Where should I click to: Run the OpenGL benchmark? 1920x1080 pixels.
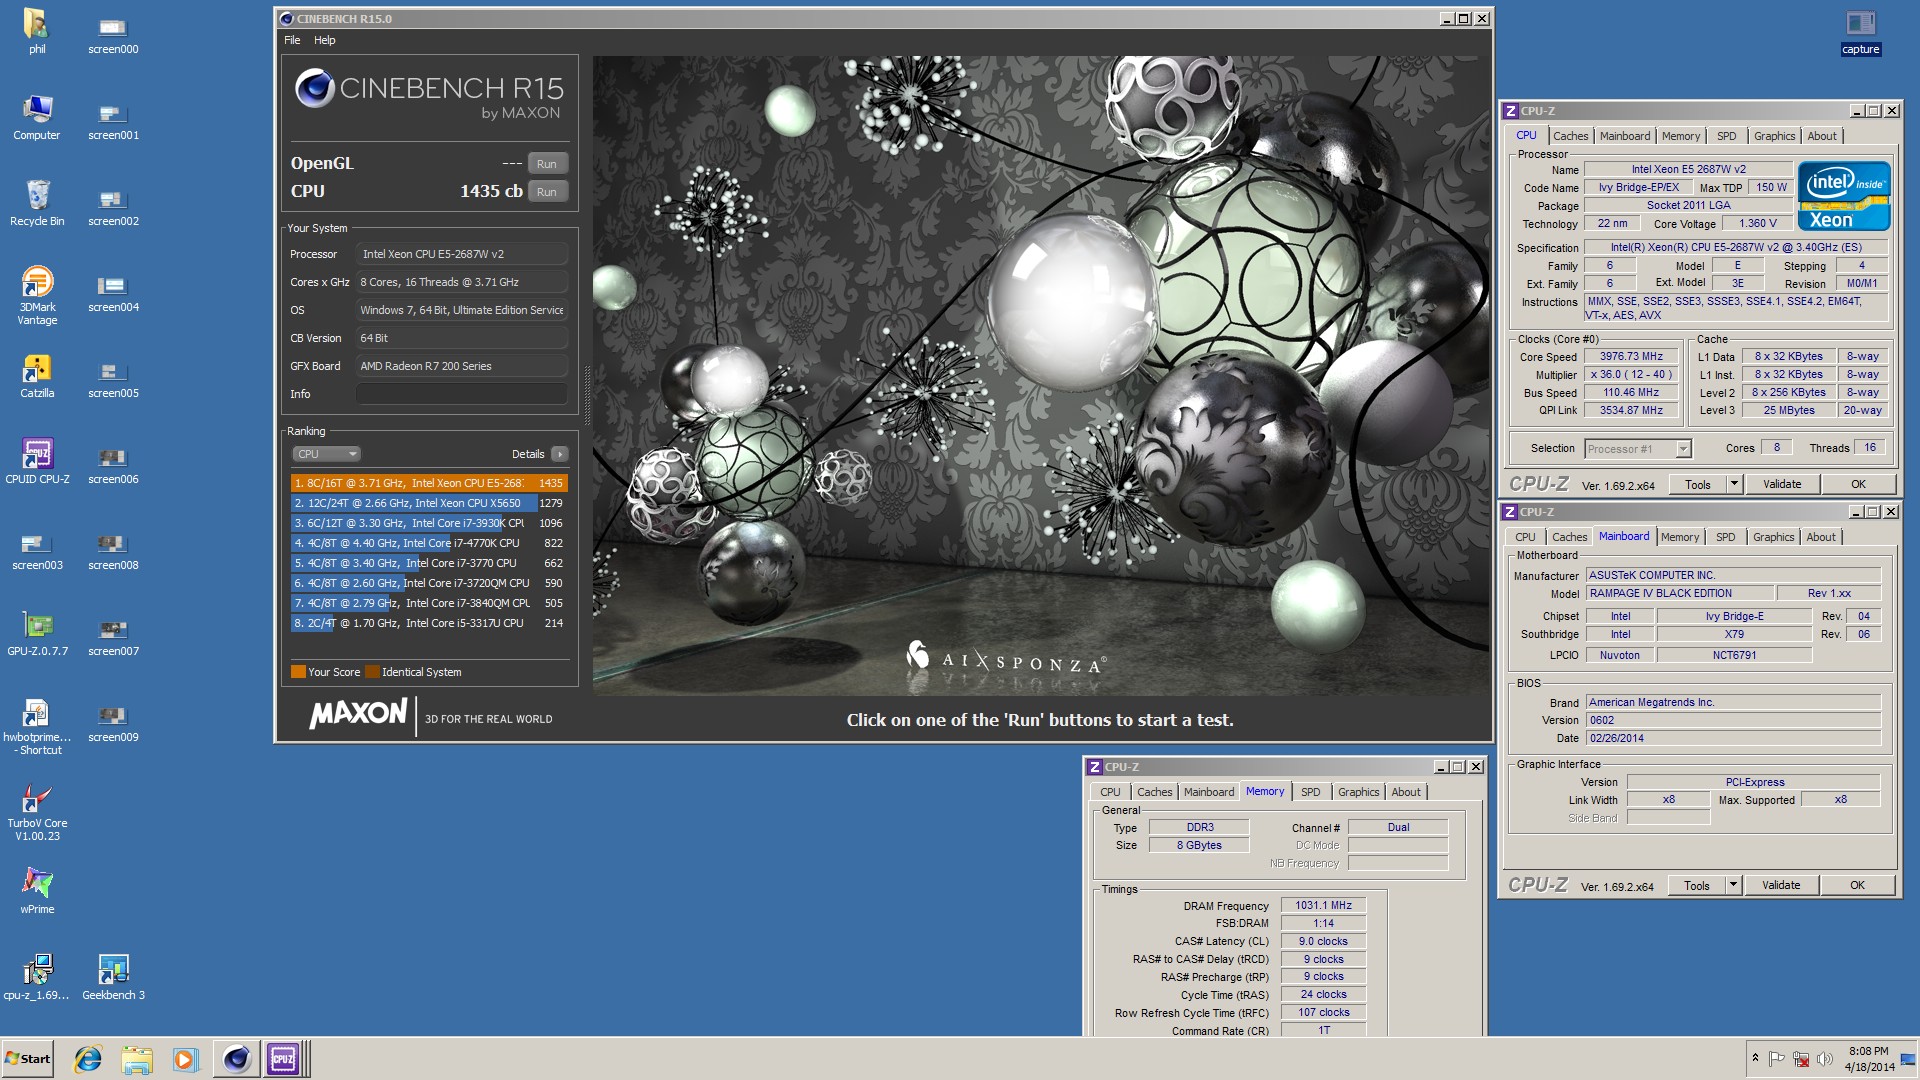click(x=546, y=164)
